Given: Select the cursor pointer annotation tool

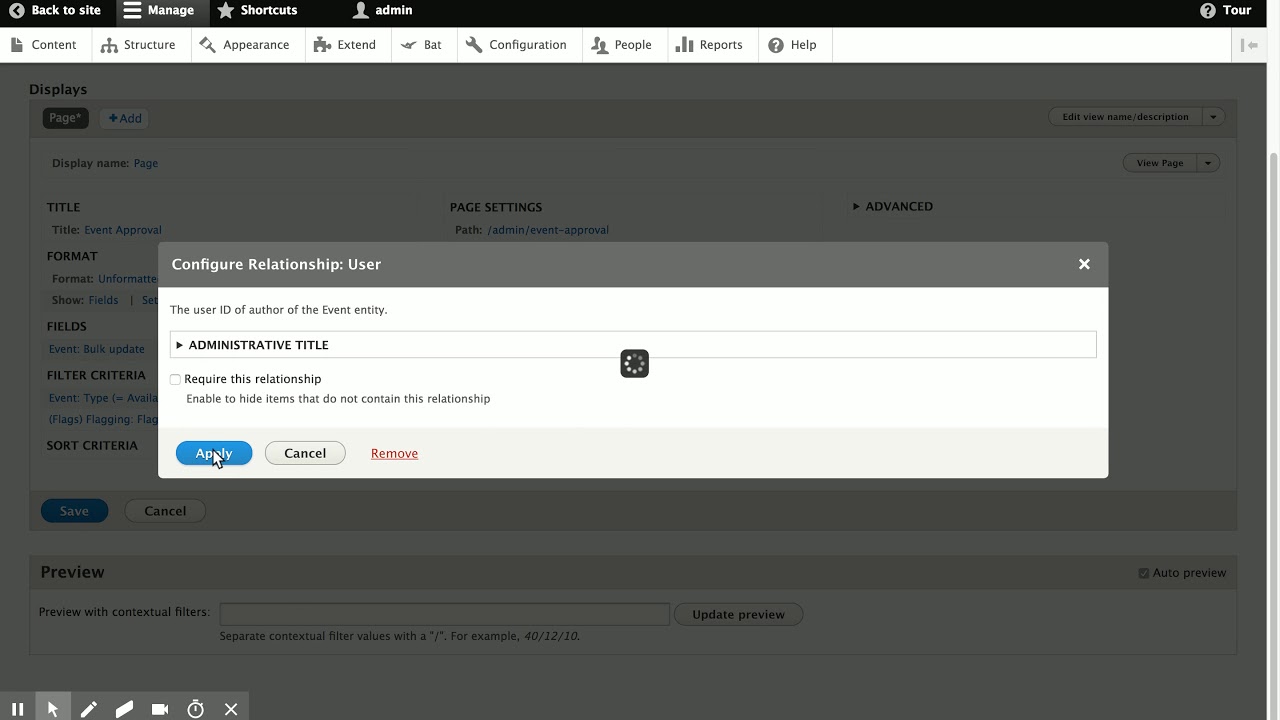Looking at the screenshot, I should pyautogui.click(x=53, y=708).
